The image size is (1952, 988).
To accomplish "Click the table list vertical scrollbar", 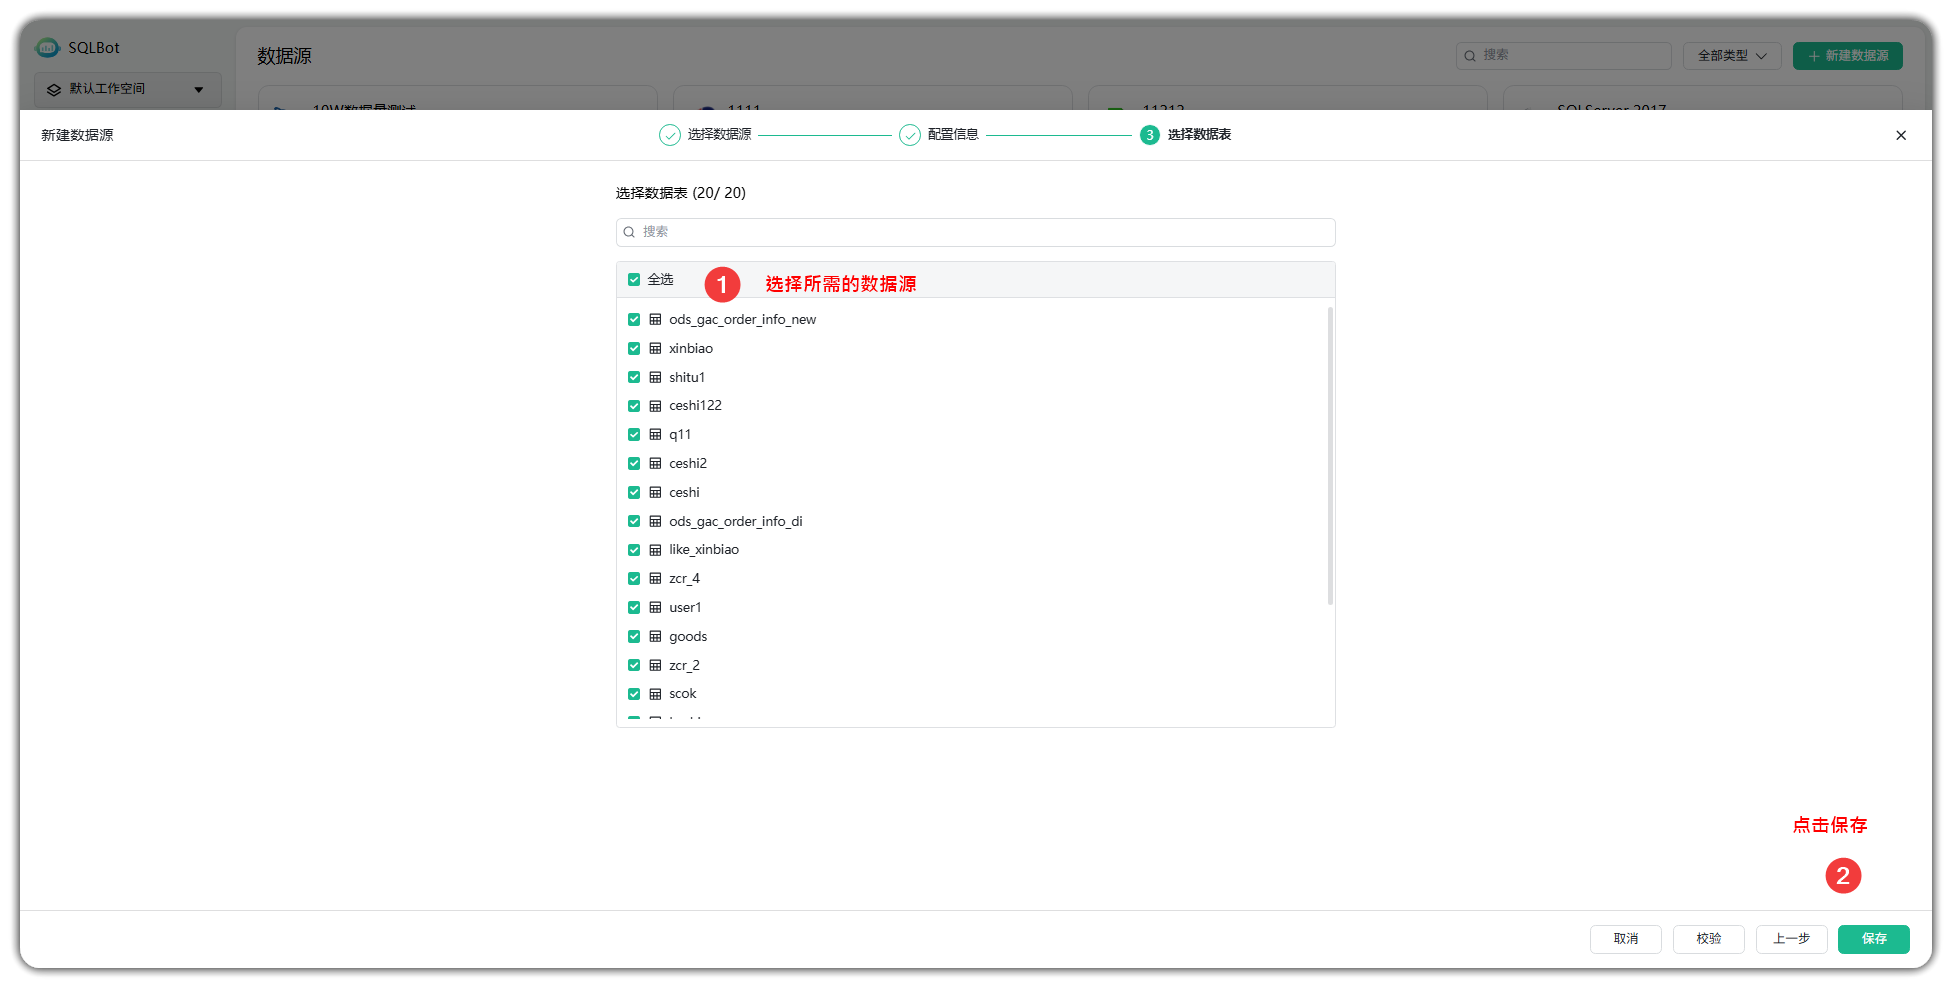I will click(x=1330, y=456).
